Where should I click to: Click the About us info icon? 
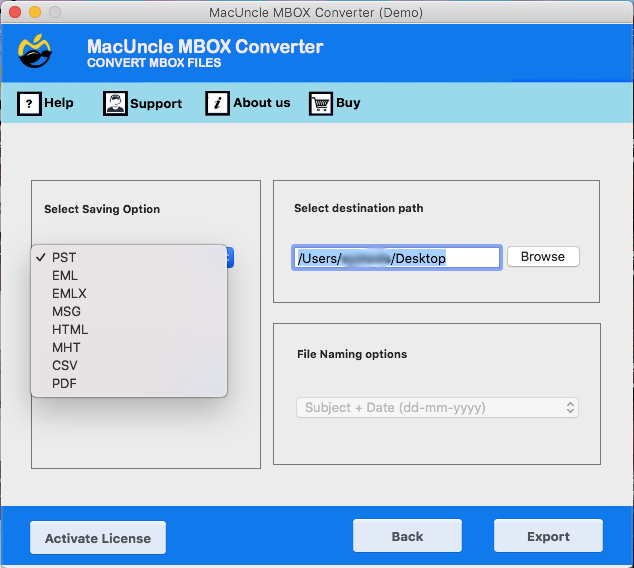(218, 103)
